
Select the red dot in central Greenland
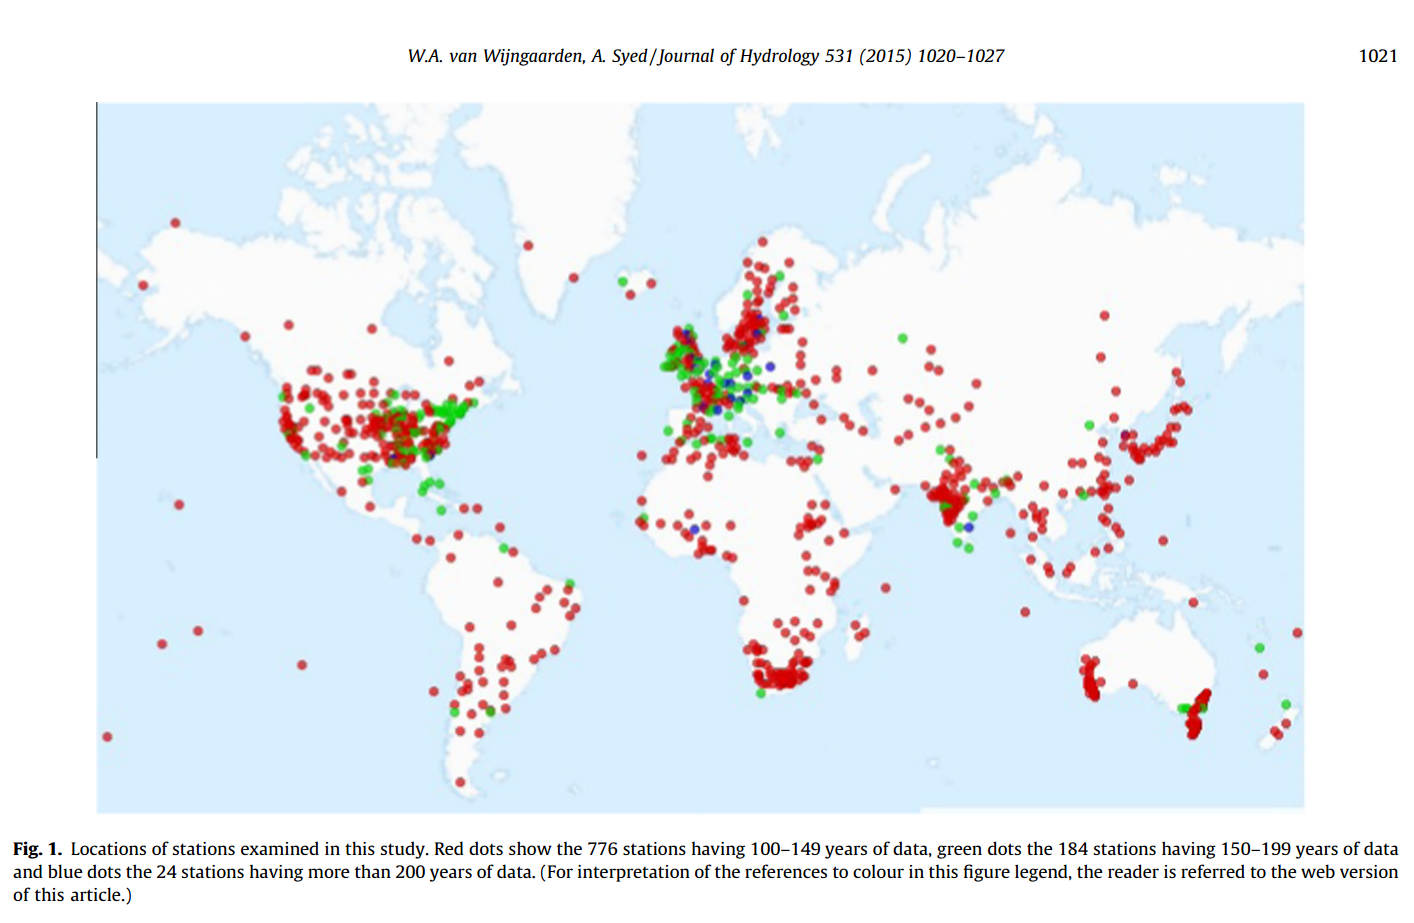tap(528, 245)
